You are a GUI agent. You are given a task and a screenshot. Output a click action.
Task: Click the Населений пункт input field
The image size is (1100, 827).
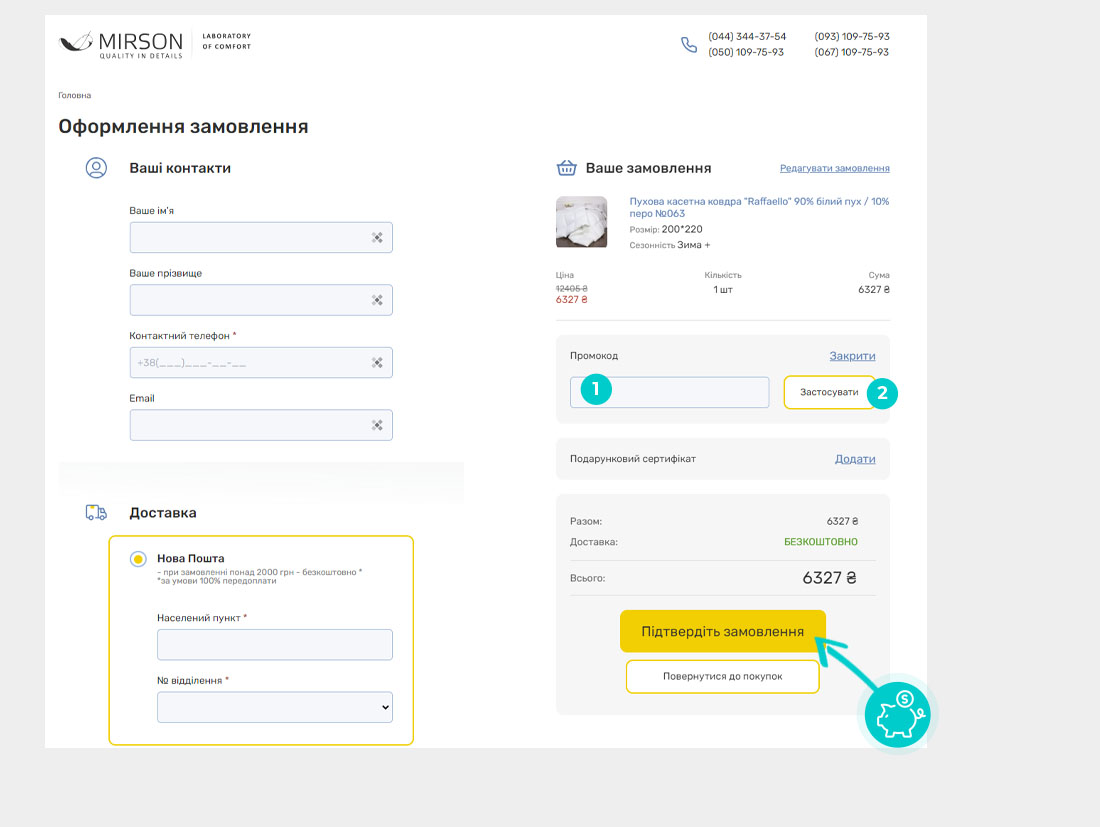pyautogui.click(x=274, y=645)
